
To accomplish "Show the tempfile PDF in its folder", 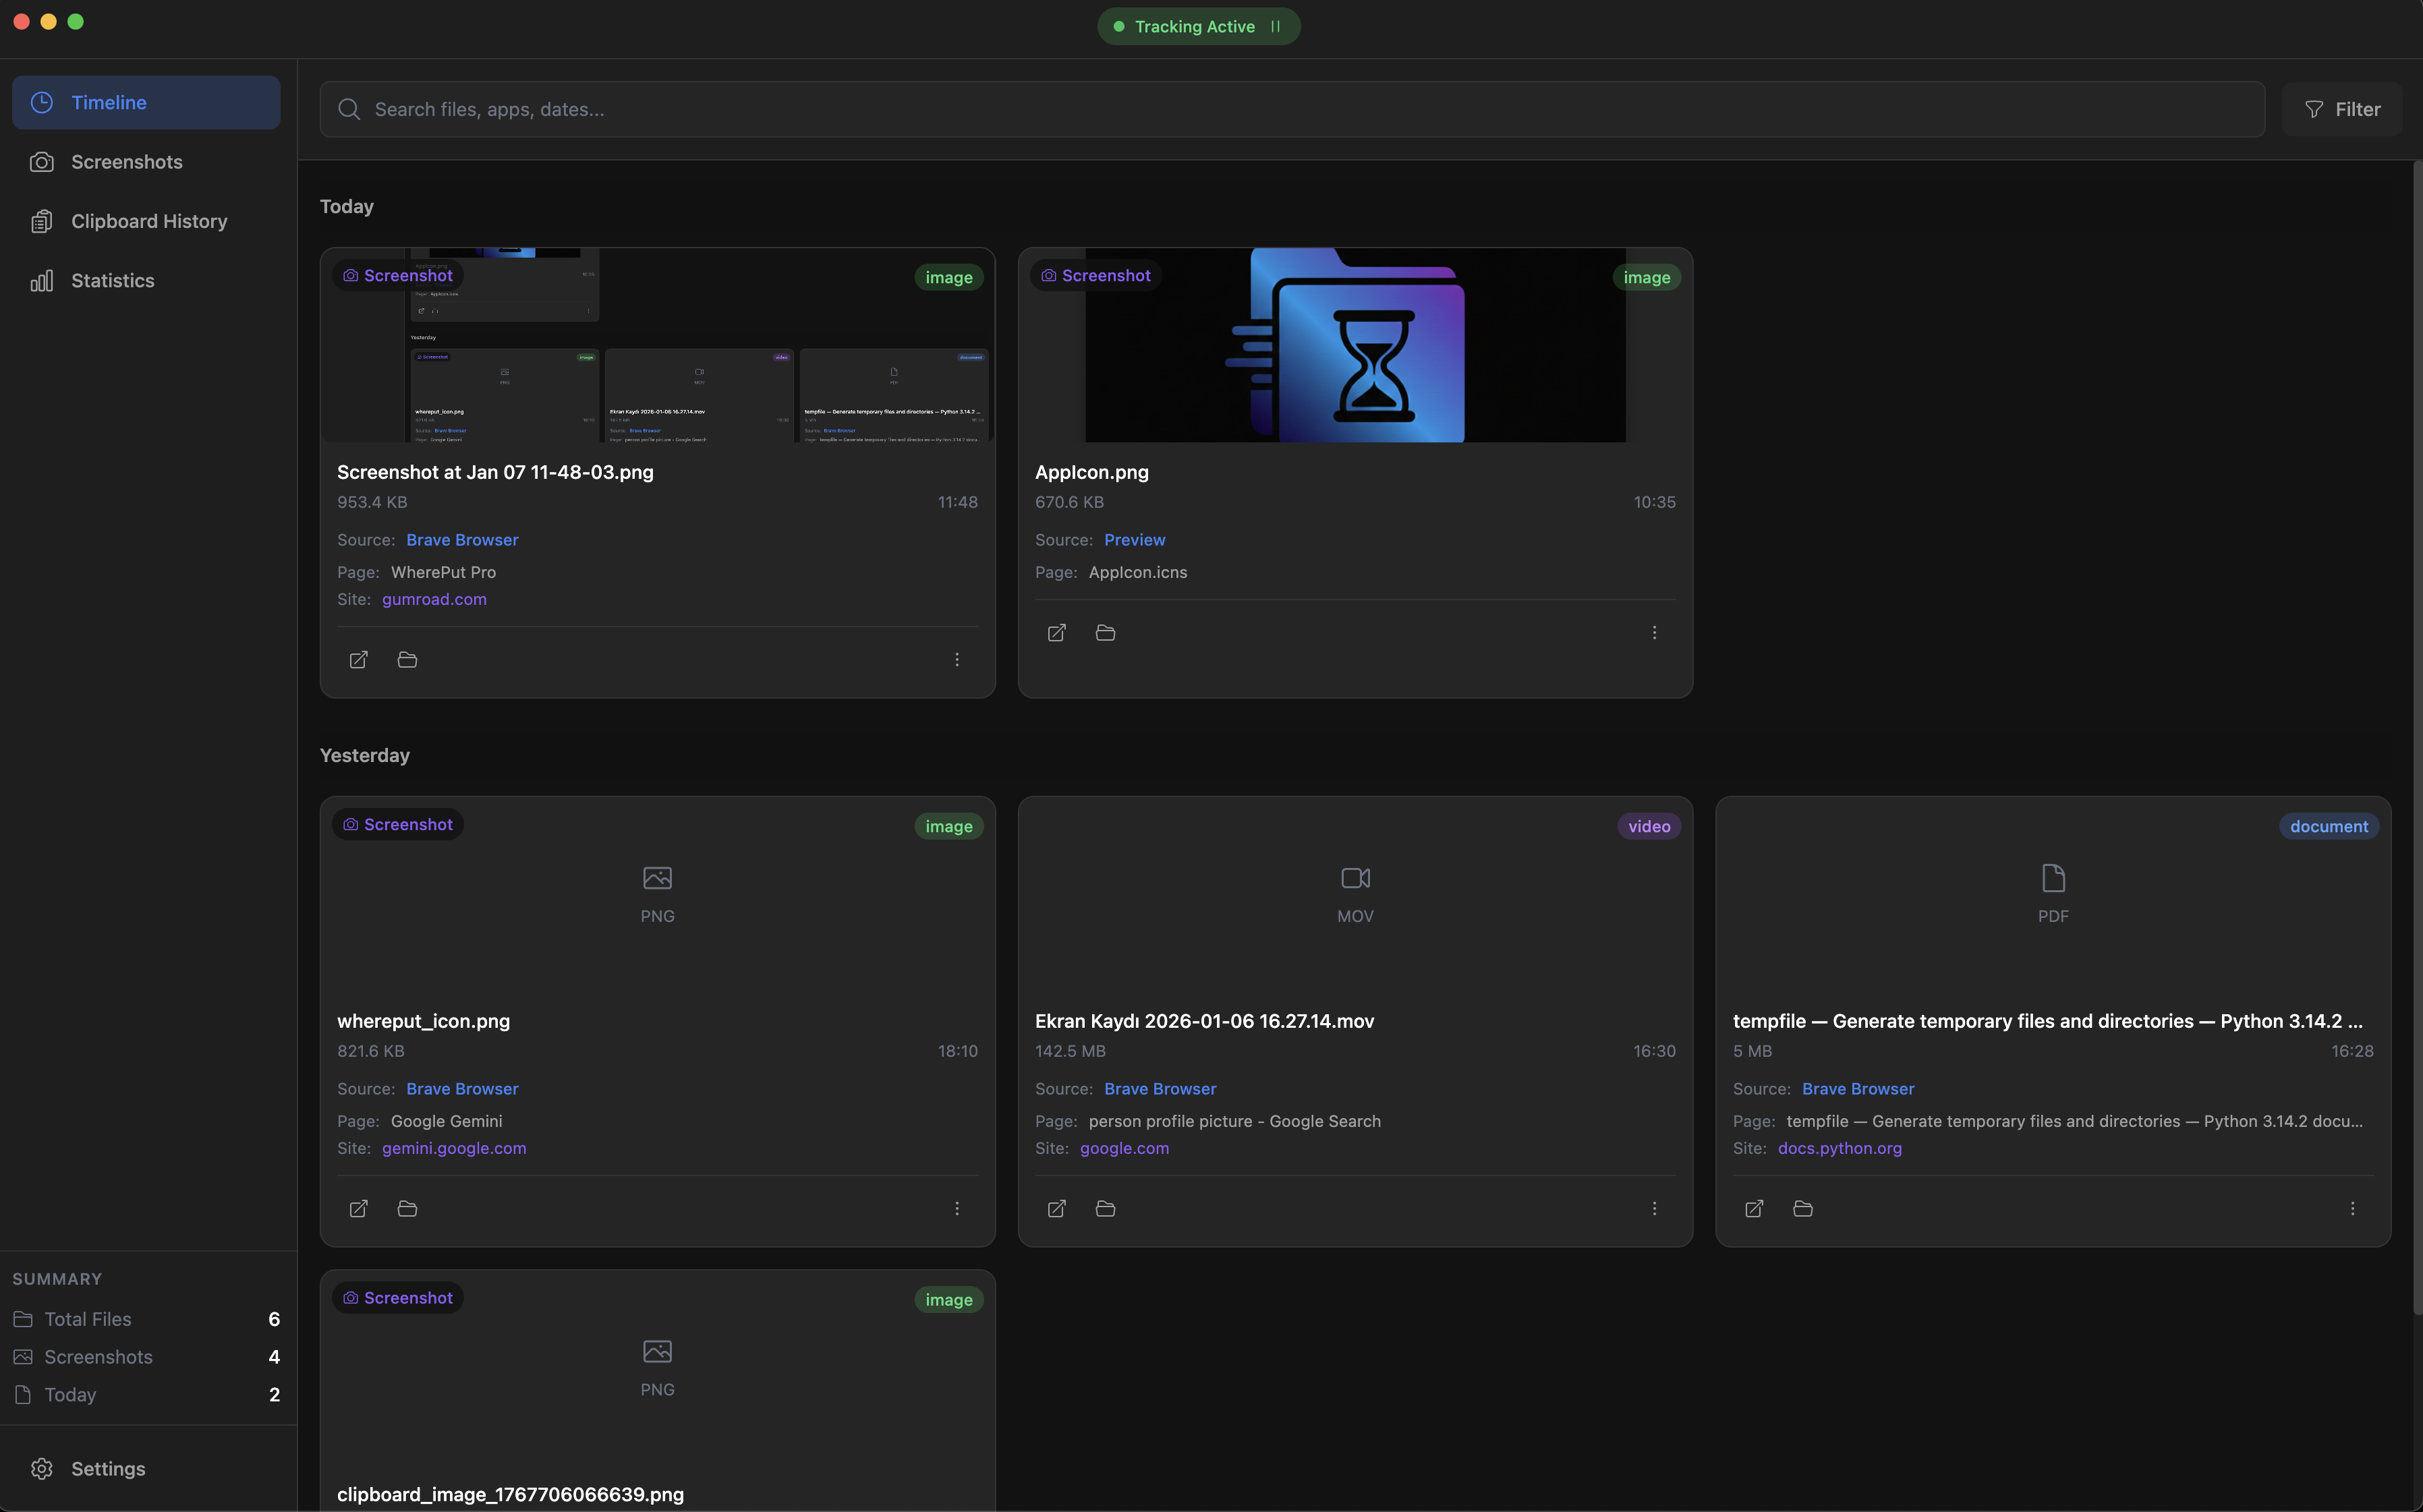I will 1802,1209.
